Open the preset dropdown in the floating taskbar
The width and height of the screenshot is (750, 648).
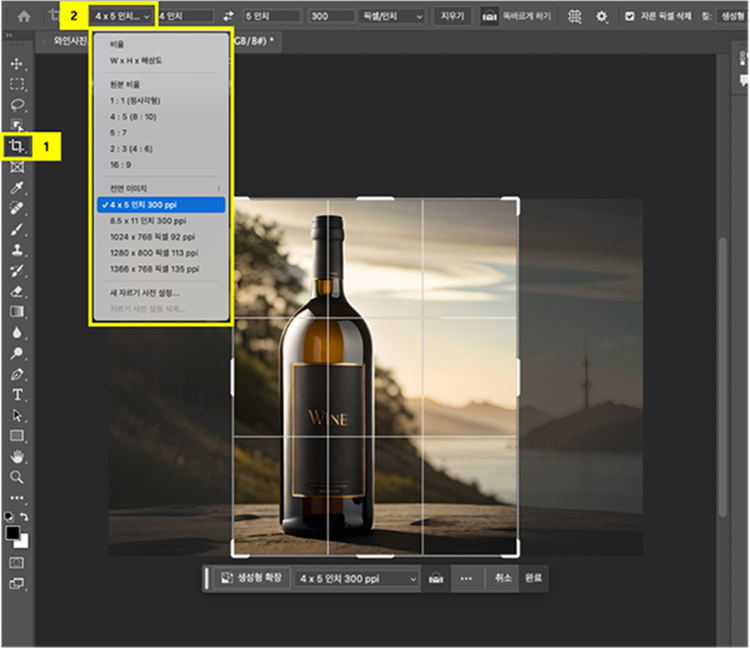pyautogui.click(x=356, y=578)
